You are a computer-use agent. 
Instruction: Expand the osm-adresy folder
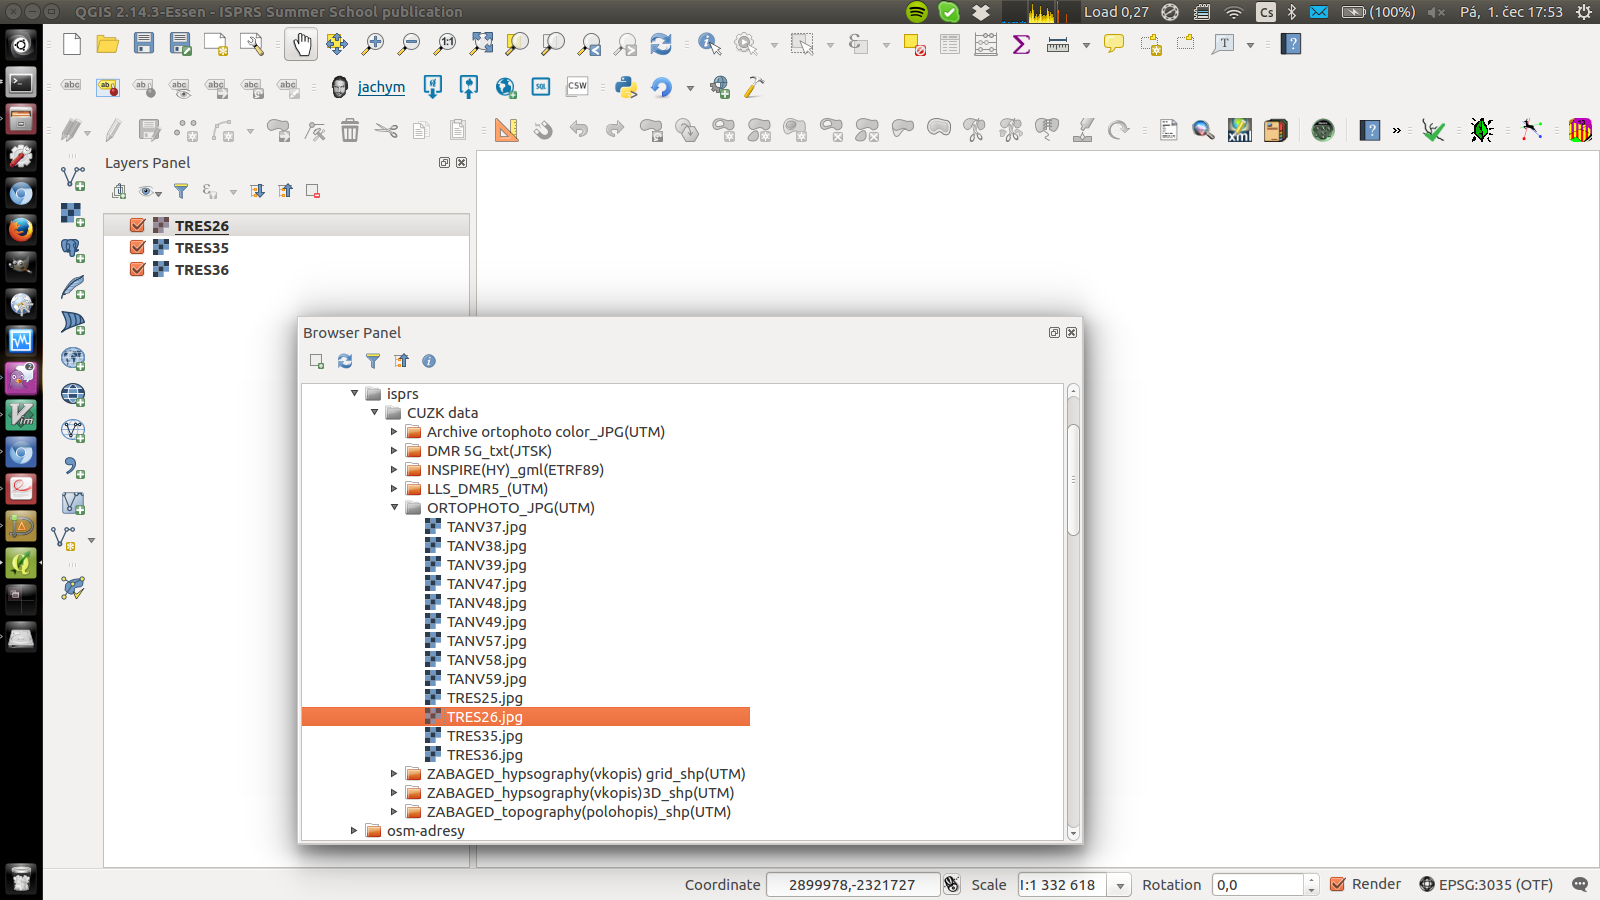tap(354, 831)
